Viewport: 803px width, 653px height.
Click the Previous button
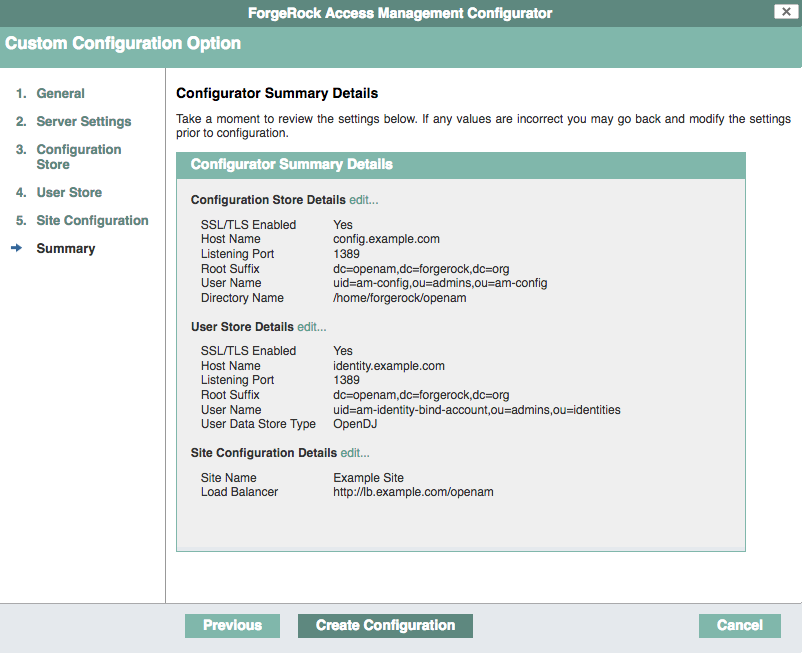pyautogui.click(x=233, y=625)
